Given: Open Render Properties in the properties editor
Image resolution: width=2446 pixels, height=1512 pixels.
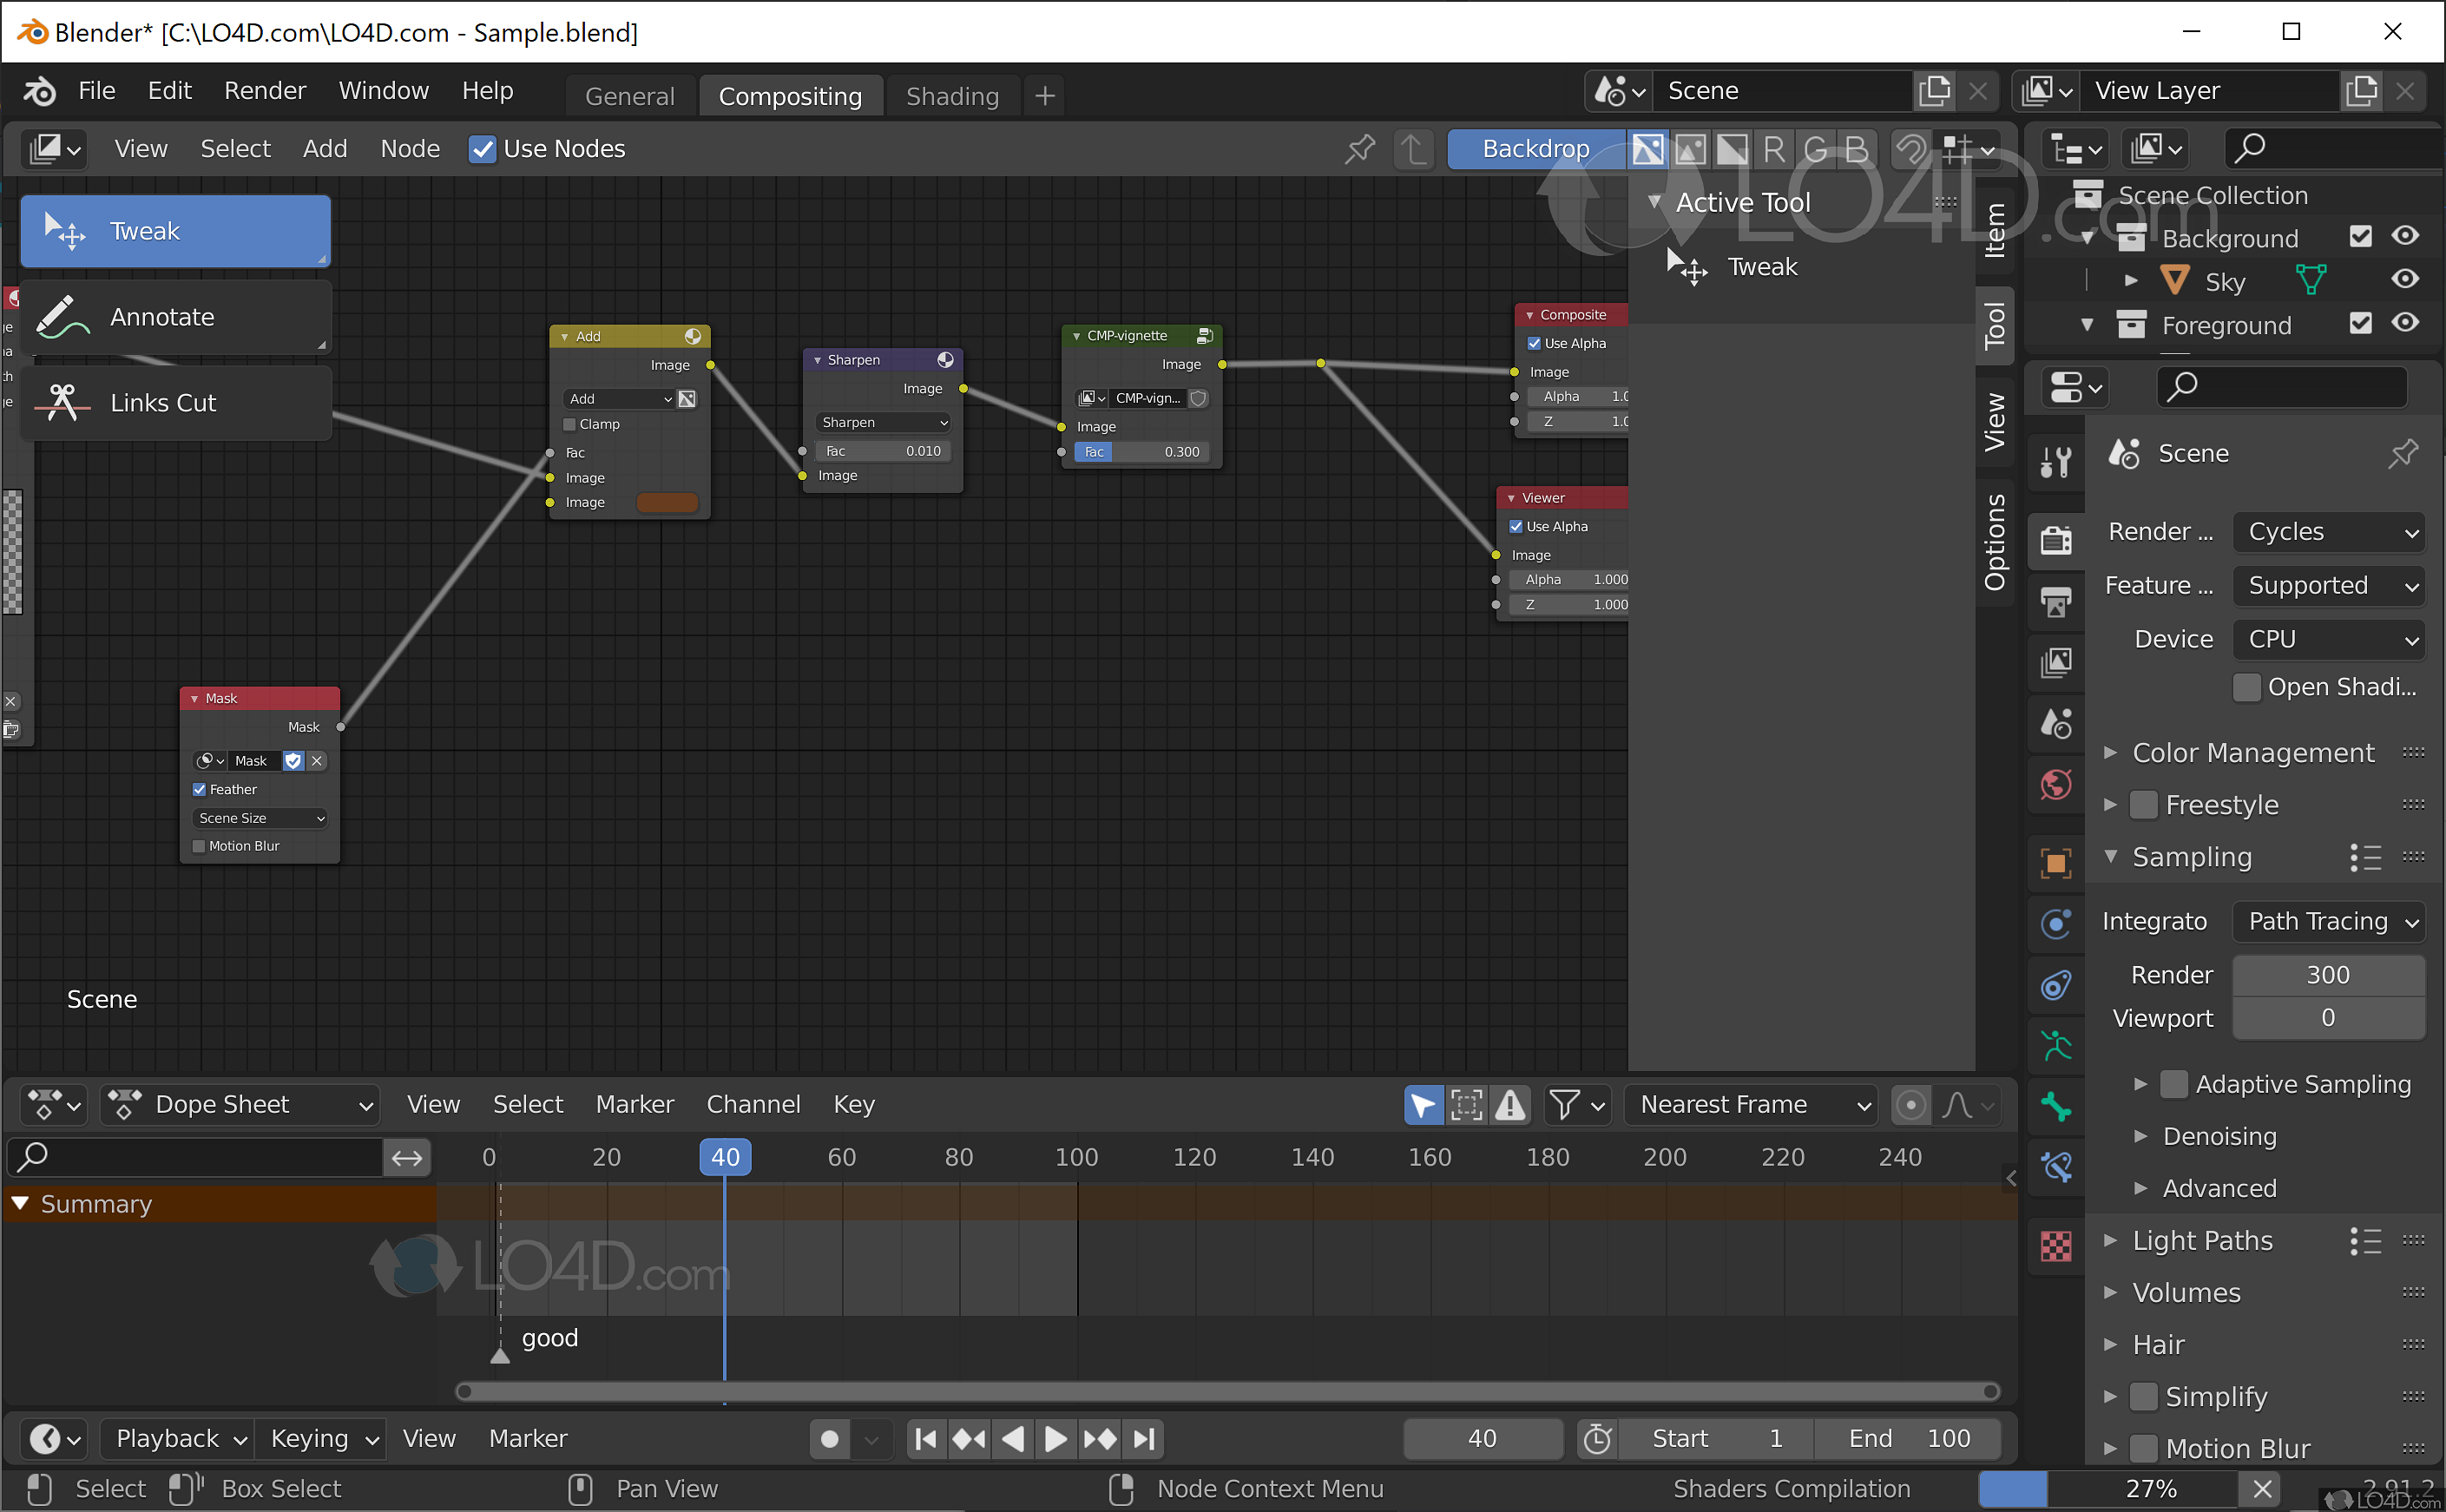Looking at the screenshot, I should coord(2055,540).
